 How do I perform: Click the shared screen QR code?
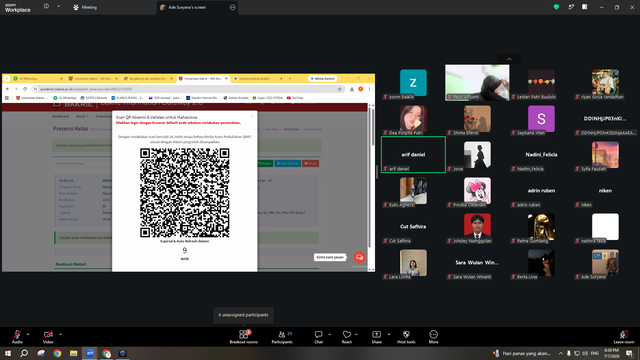pyautogui.click(x=184, y=193)
